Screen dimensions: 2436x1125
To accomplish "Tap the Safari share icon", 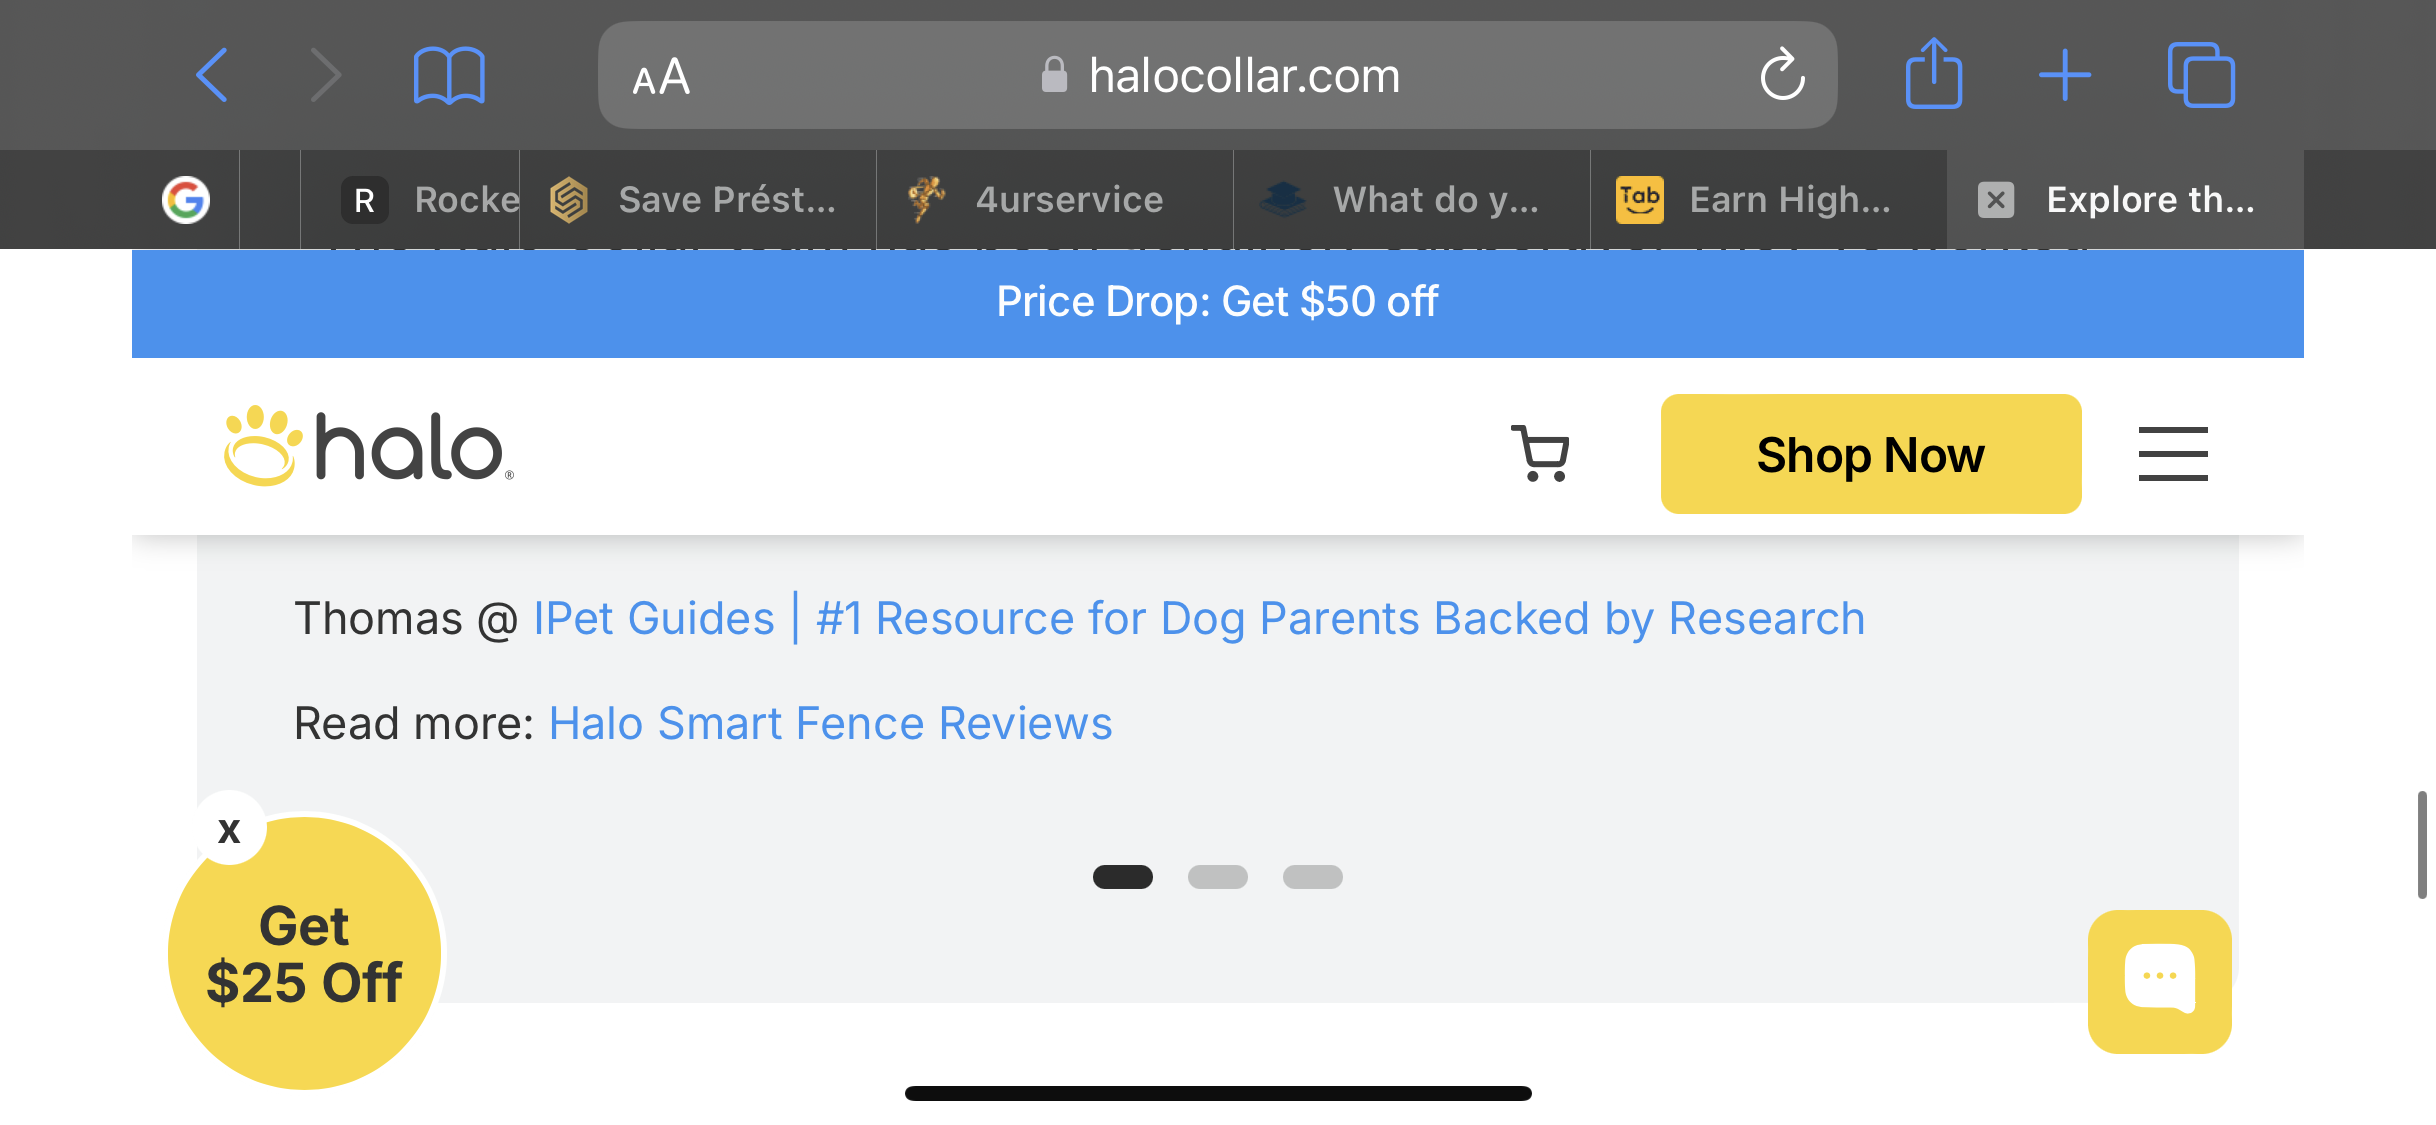I will tap(1933, 73).
